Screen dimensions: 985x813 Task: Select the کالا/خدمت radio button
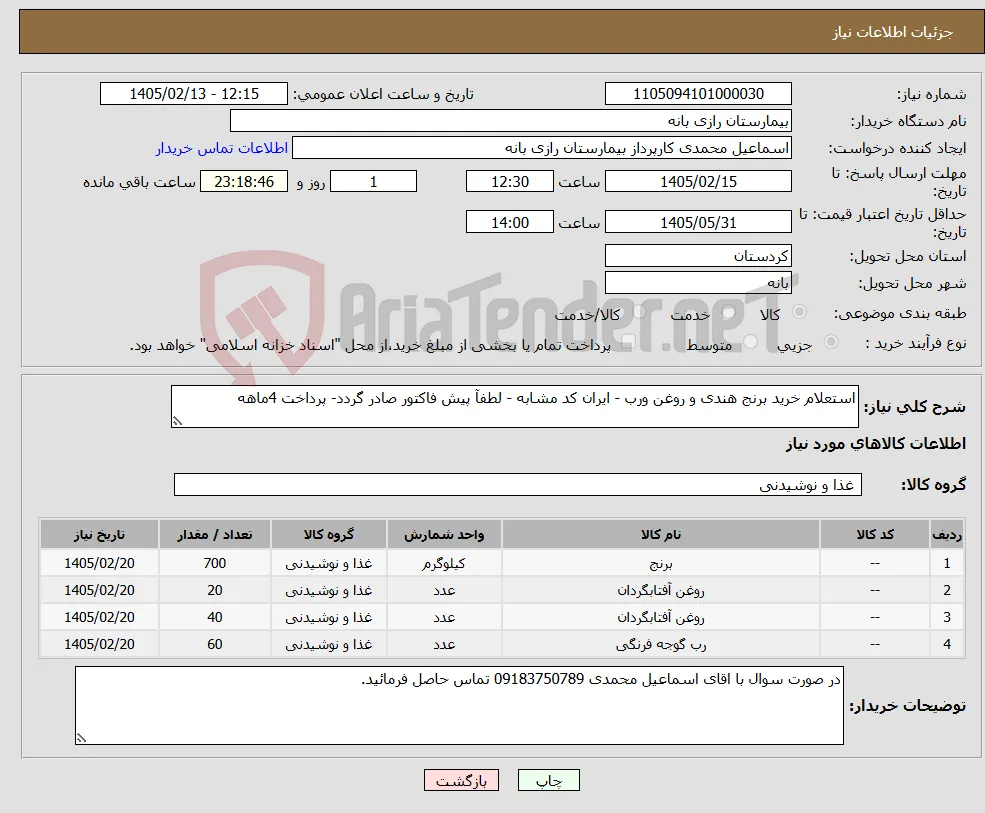tap(639, 312)
